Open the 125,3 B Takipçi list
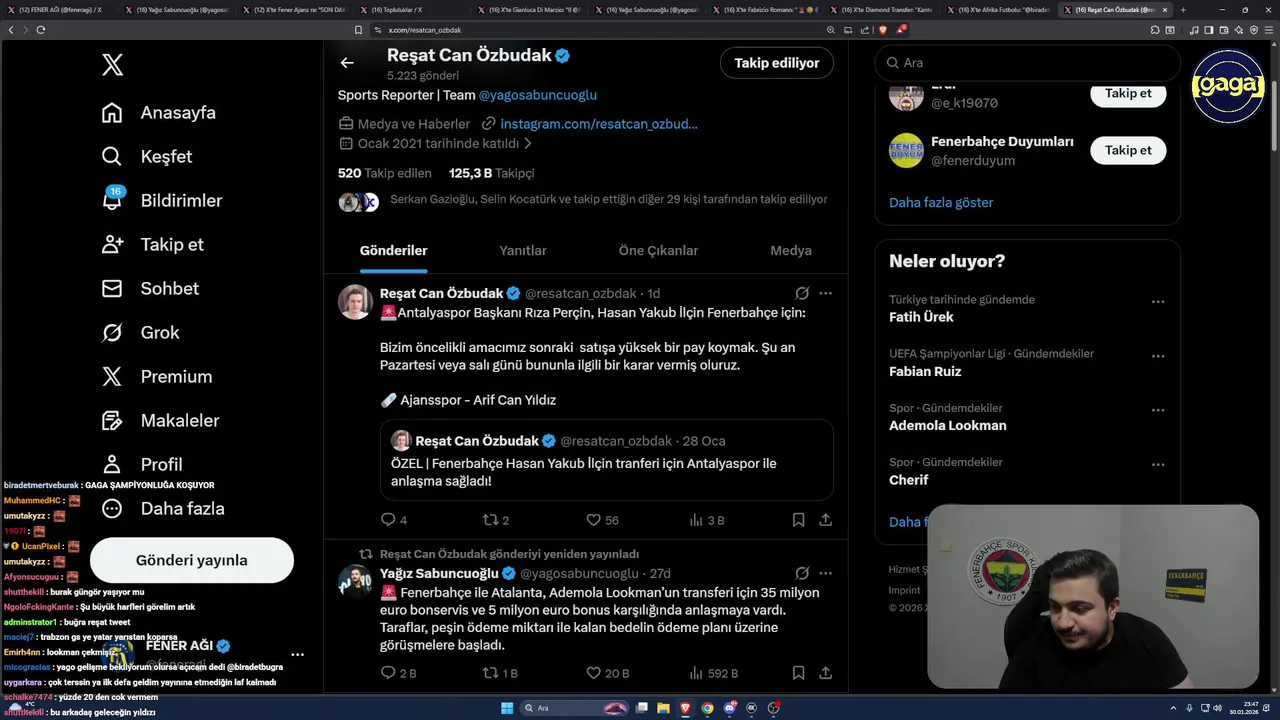1280x720 pixels. click(x=492, y=173)
